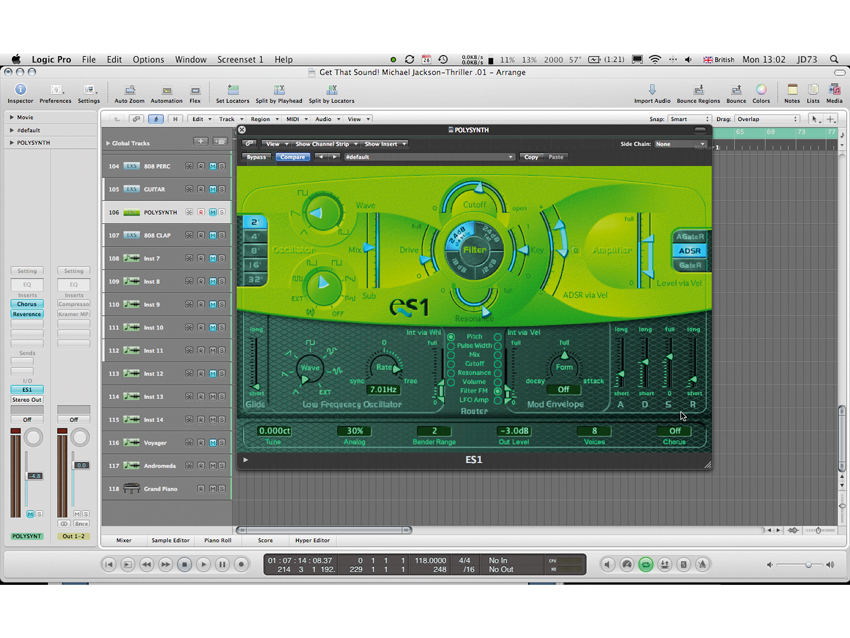Open the Snap mode dropdown
Screen dimensions: 850x638
click(689, 119)
